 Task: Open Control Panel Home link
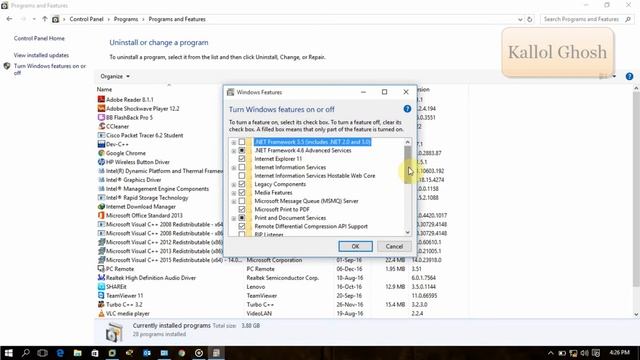39,38
